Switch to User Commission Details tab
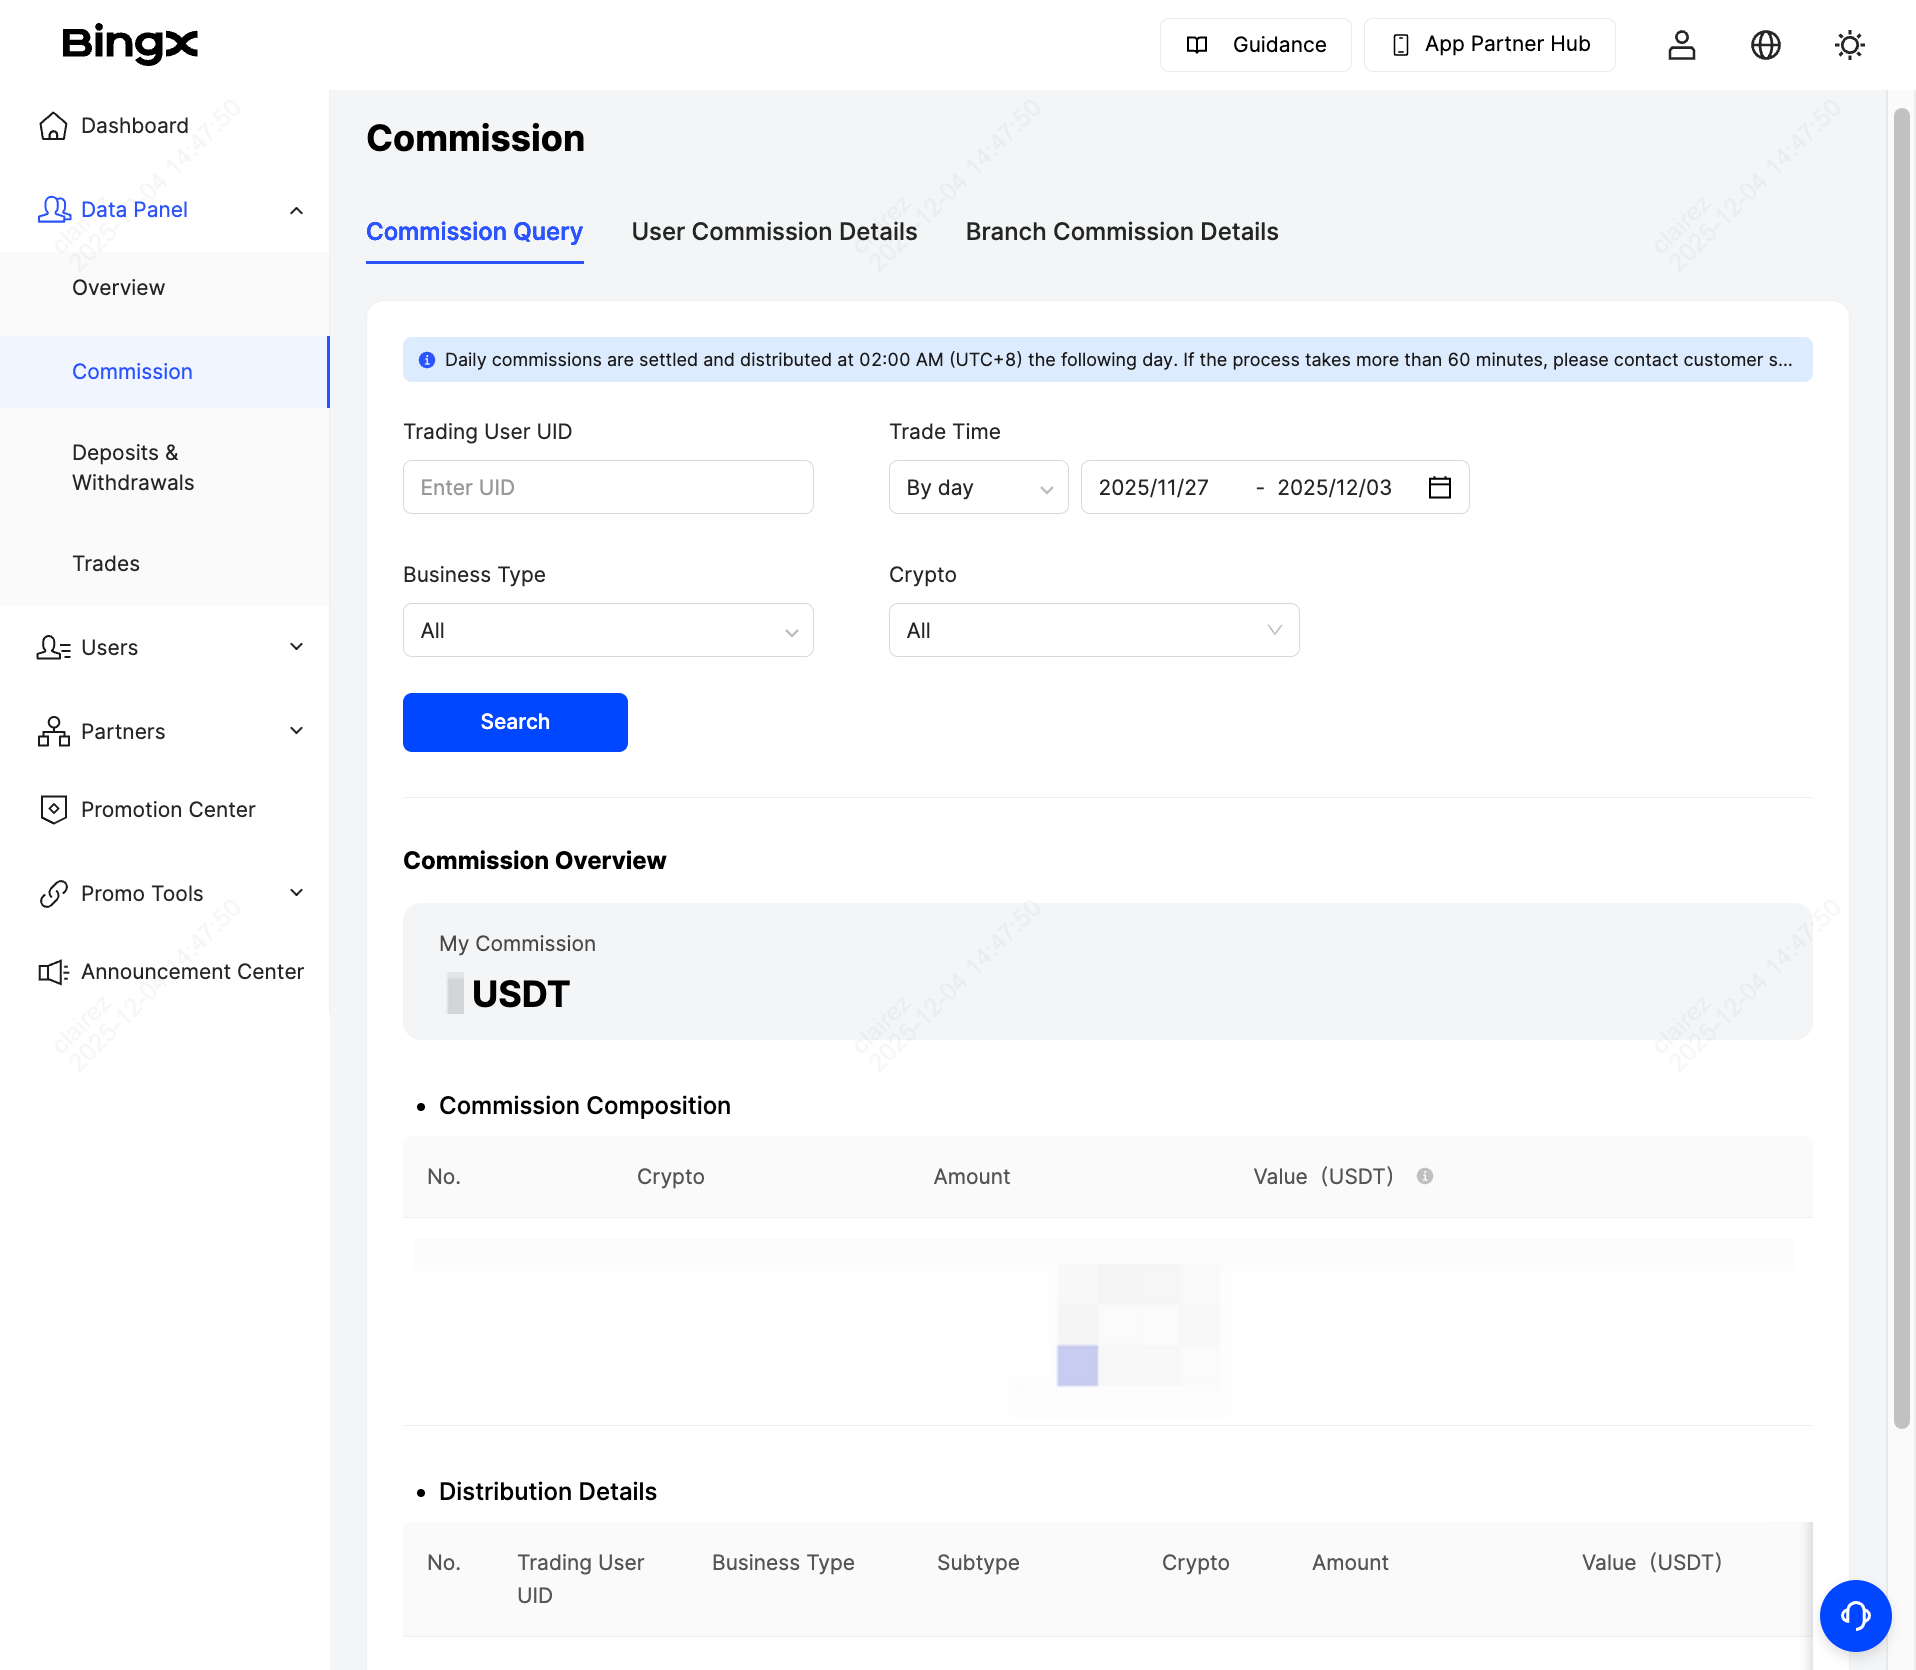The width and height of the screenshot is (1916, 1670). (x=774, y=231)
